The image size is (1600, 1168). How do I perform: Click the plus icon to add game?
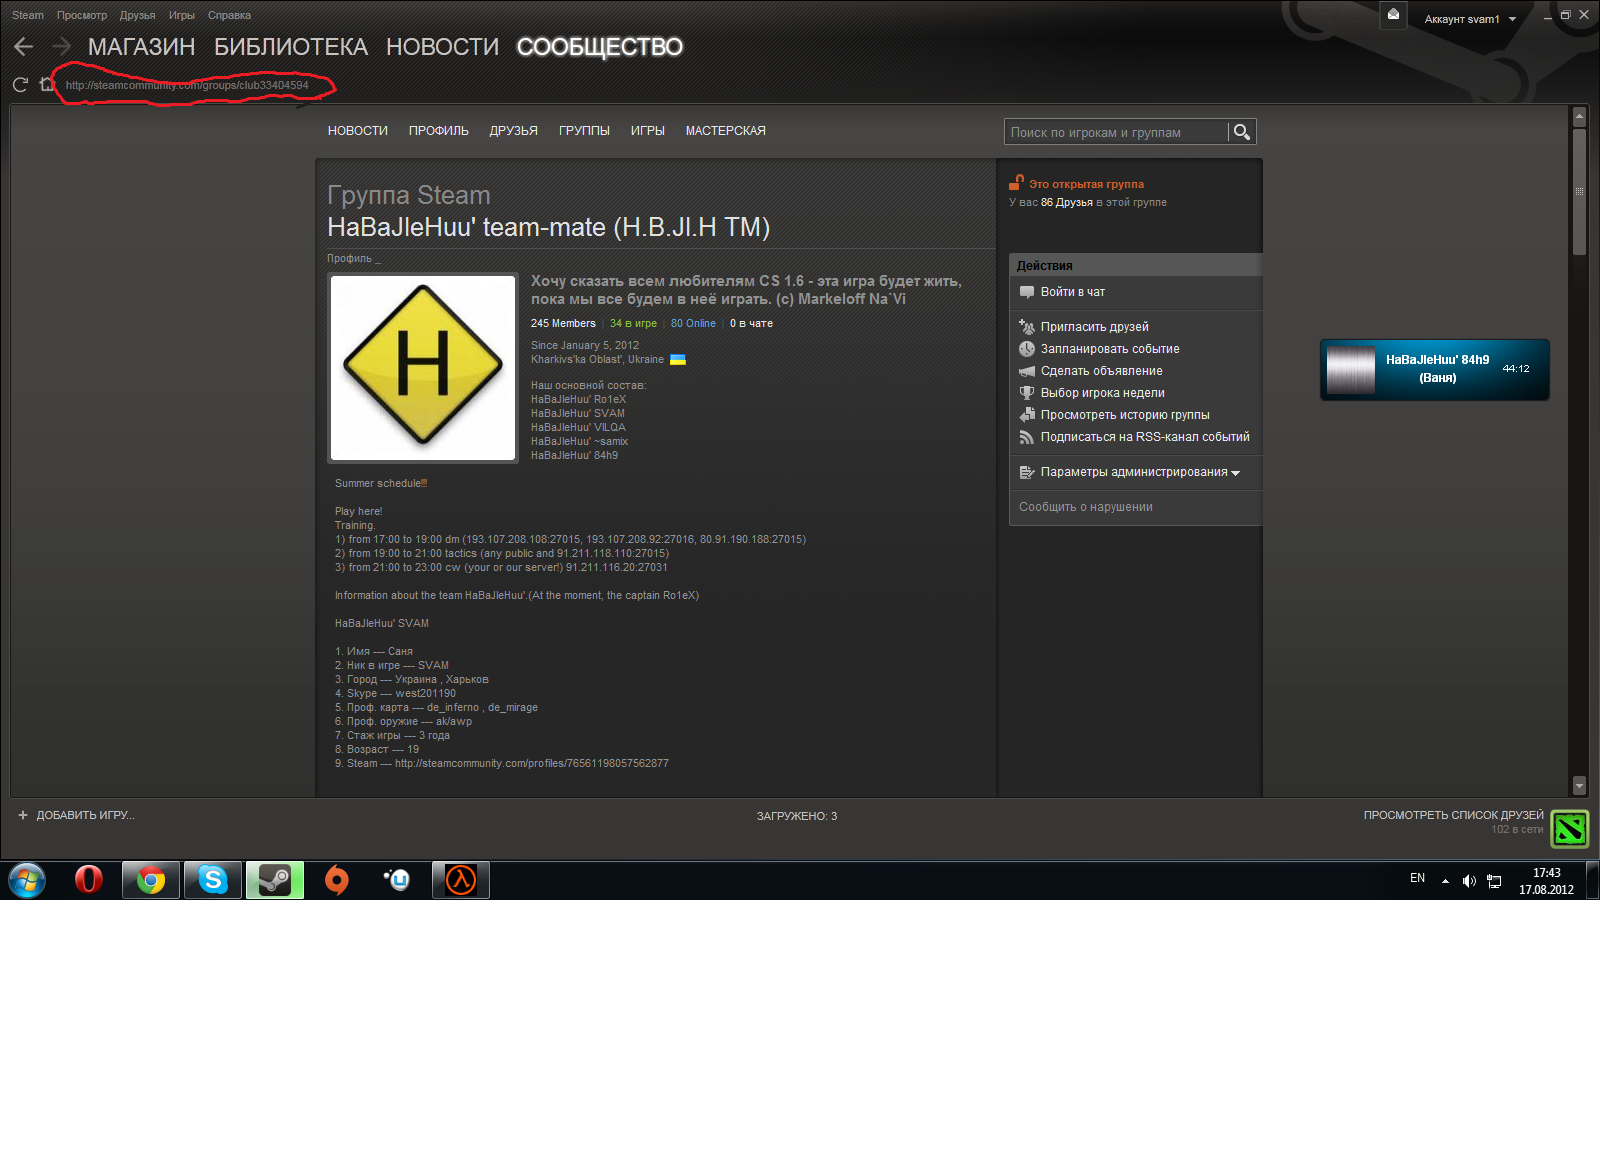click(23, 815)
